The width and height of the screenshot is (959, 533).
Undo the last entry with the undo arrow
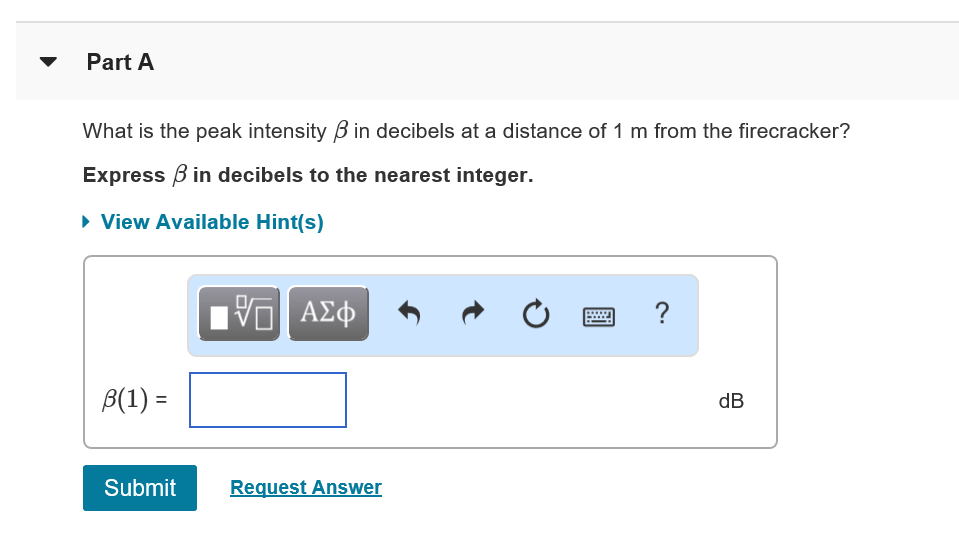(x=409, y=313)
